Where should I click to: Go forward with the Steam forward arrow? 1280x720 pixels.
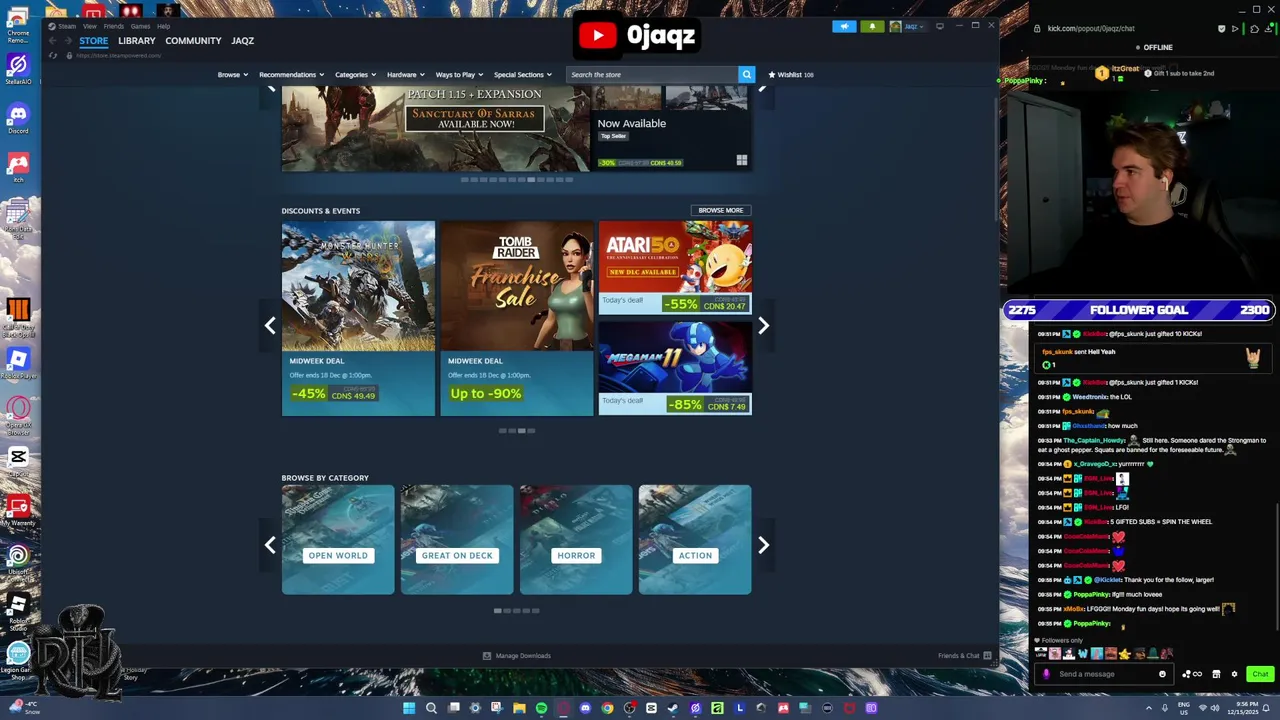pyautogui.click(x=68, y=41)
